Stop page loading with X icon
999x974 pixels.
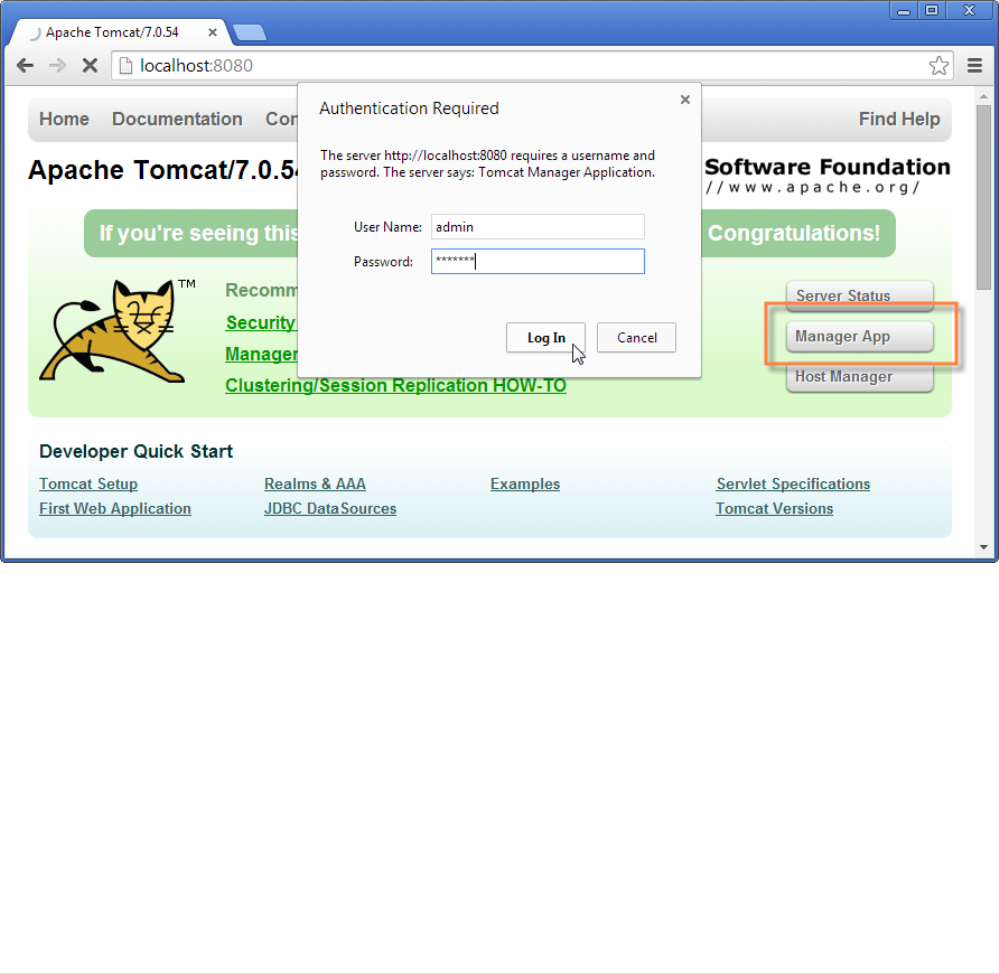pyautogui.click(x=90, y=65)
